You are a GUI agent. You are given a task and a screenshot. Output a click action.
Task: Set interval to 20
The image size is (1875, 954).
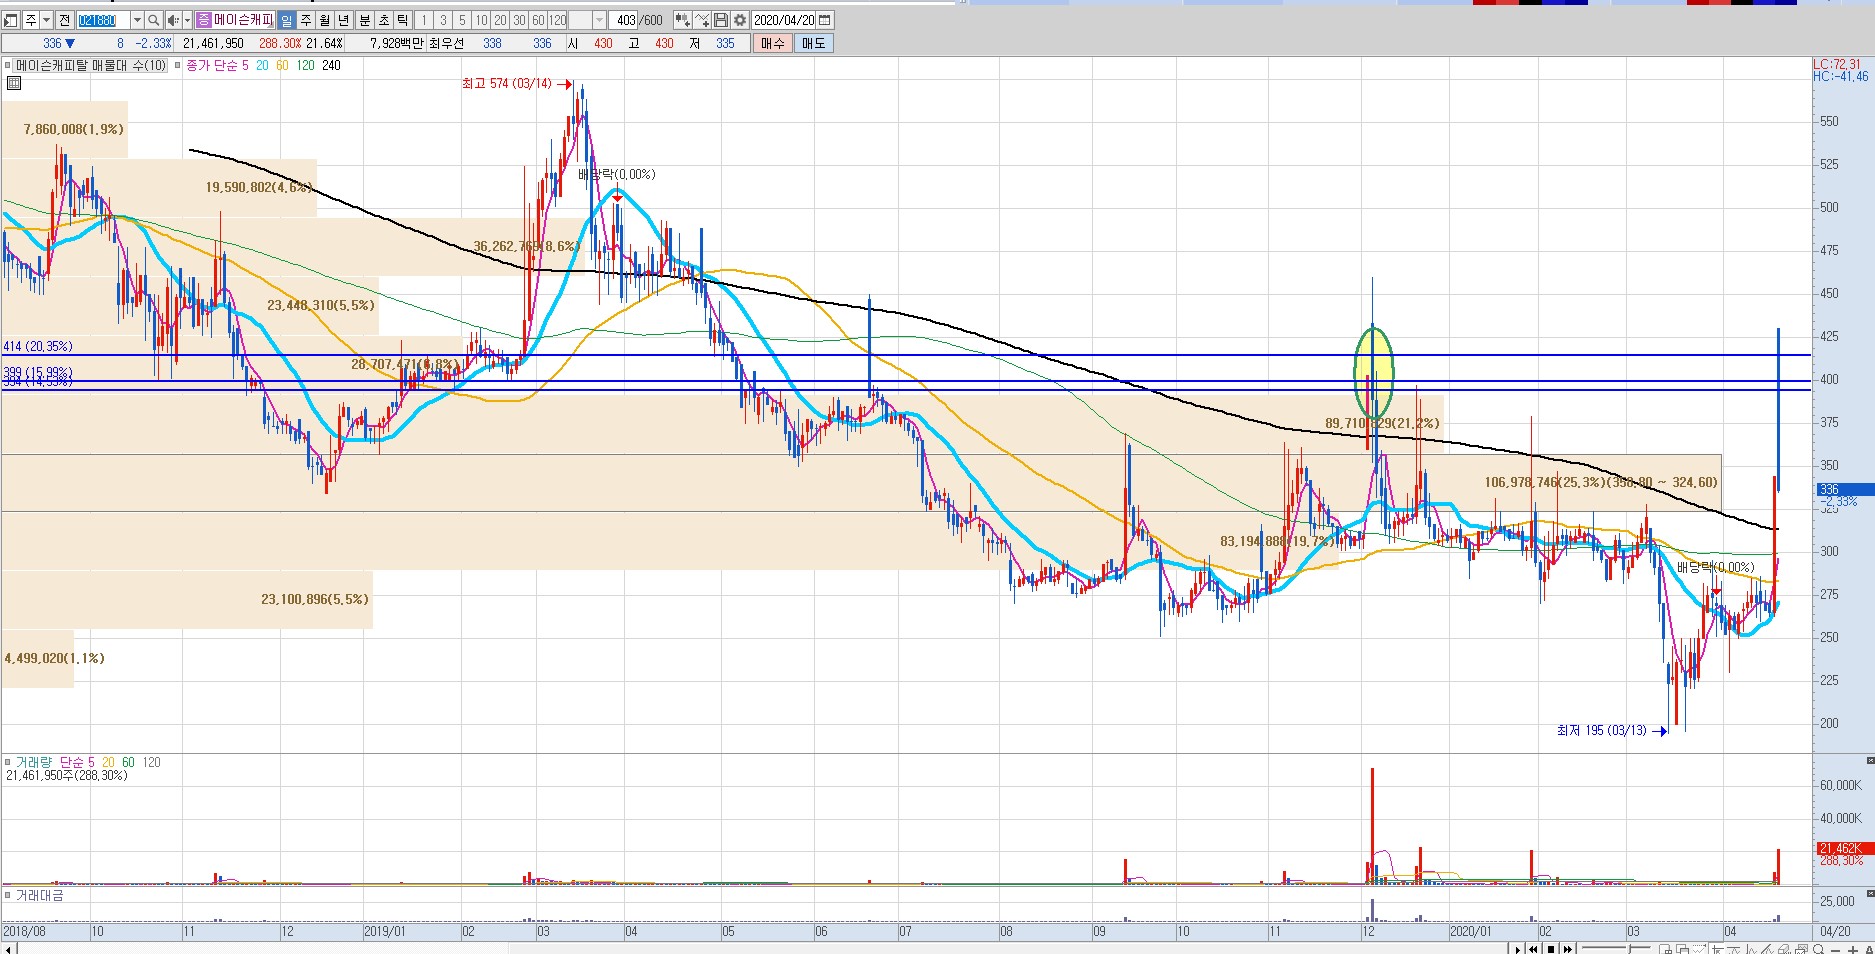click(x=500, y=20)
